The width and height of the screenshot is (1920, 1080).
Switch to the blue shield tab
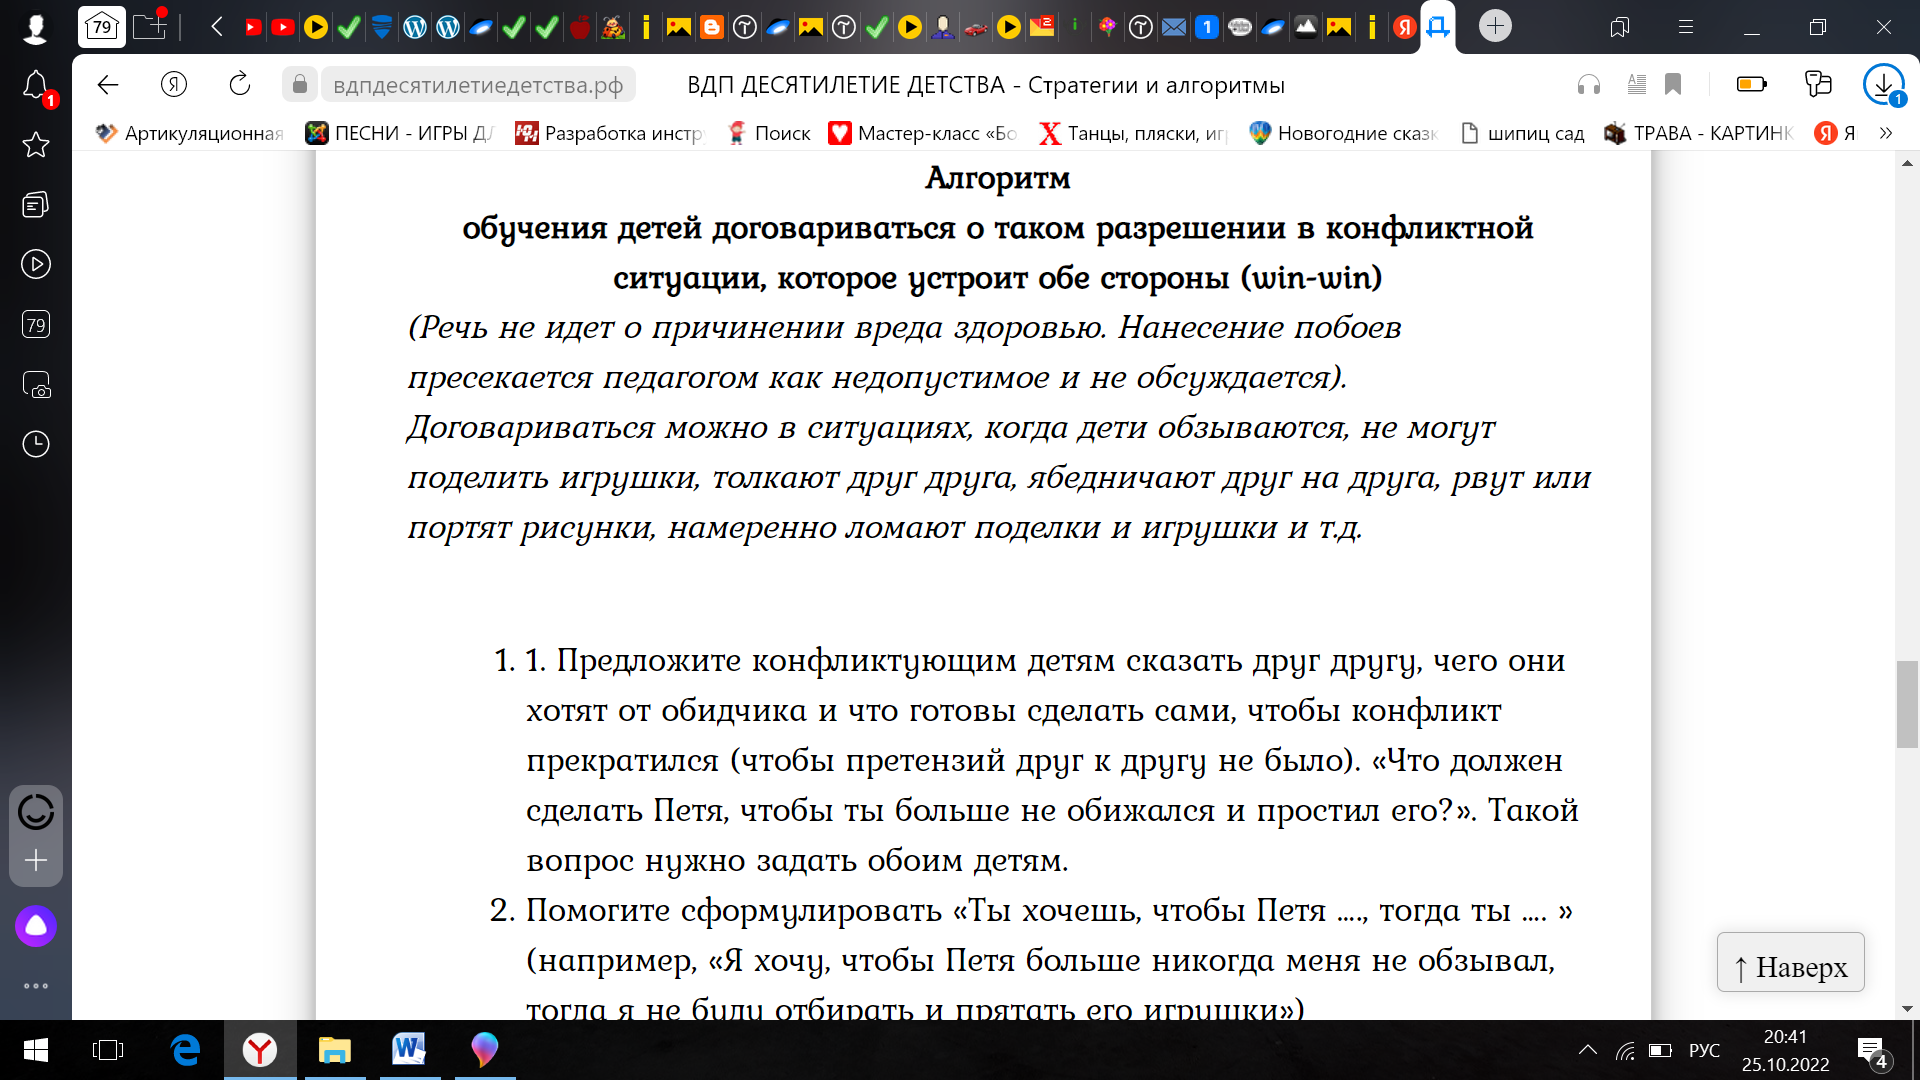coord(381,28)
